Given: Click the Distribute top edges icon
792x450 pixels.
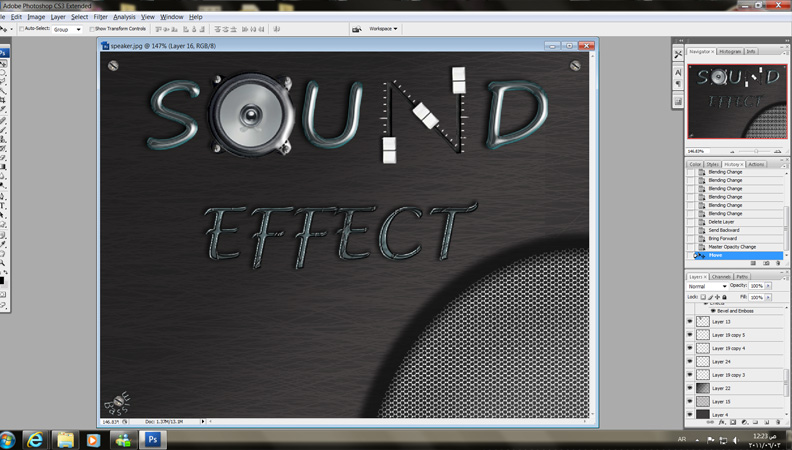Looking at the screenshot, I should pos(218,29).
